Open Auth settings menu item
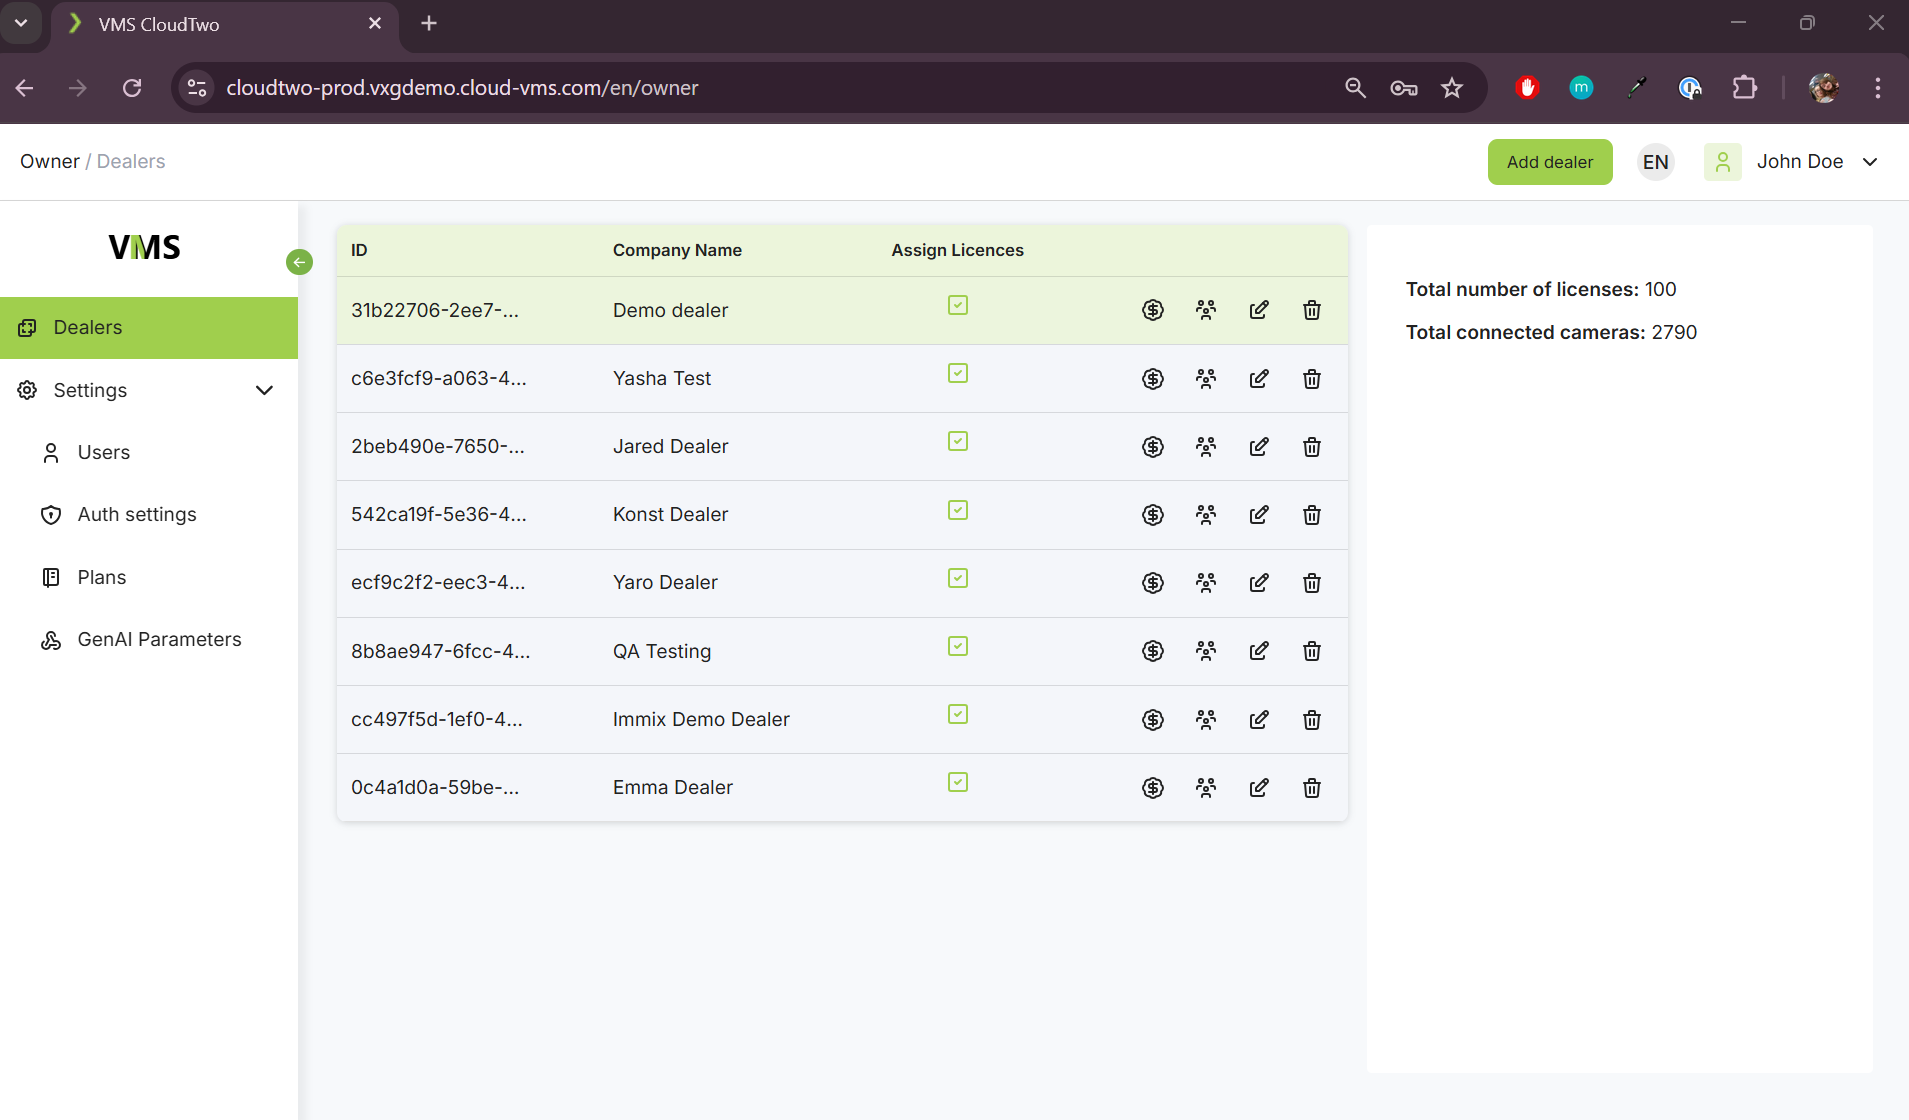The width and height of the screenshot is (1909, 1120). click(137, 515)
